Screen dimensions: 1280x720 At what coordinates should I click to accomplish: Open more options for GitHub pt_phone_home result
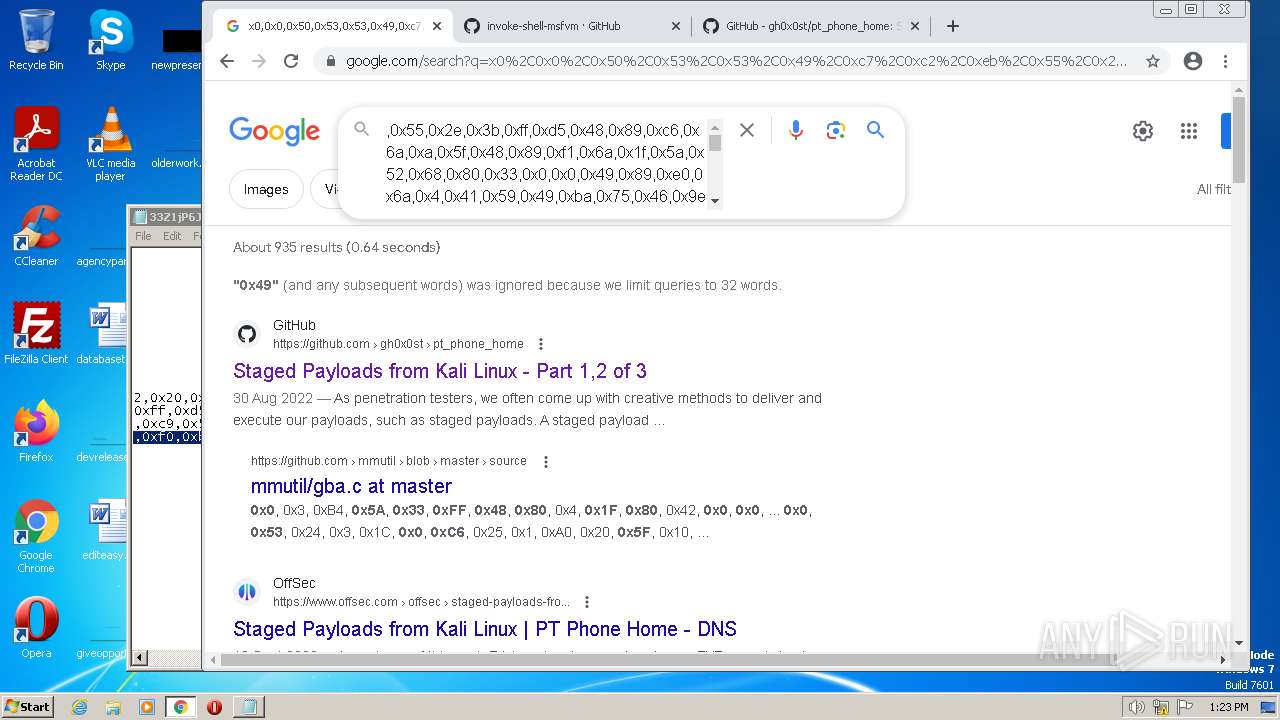541,343
